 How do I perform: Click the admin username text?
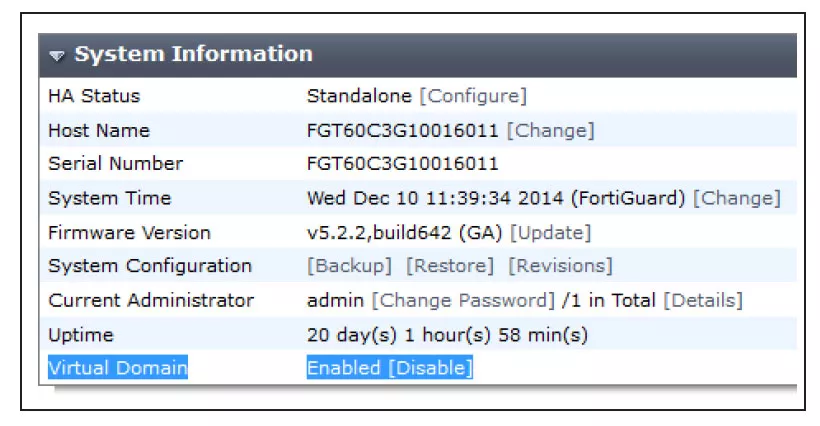[x=335, y=301]
